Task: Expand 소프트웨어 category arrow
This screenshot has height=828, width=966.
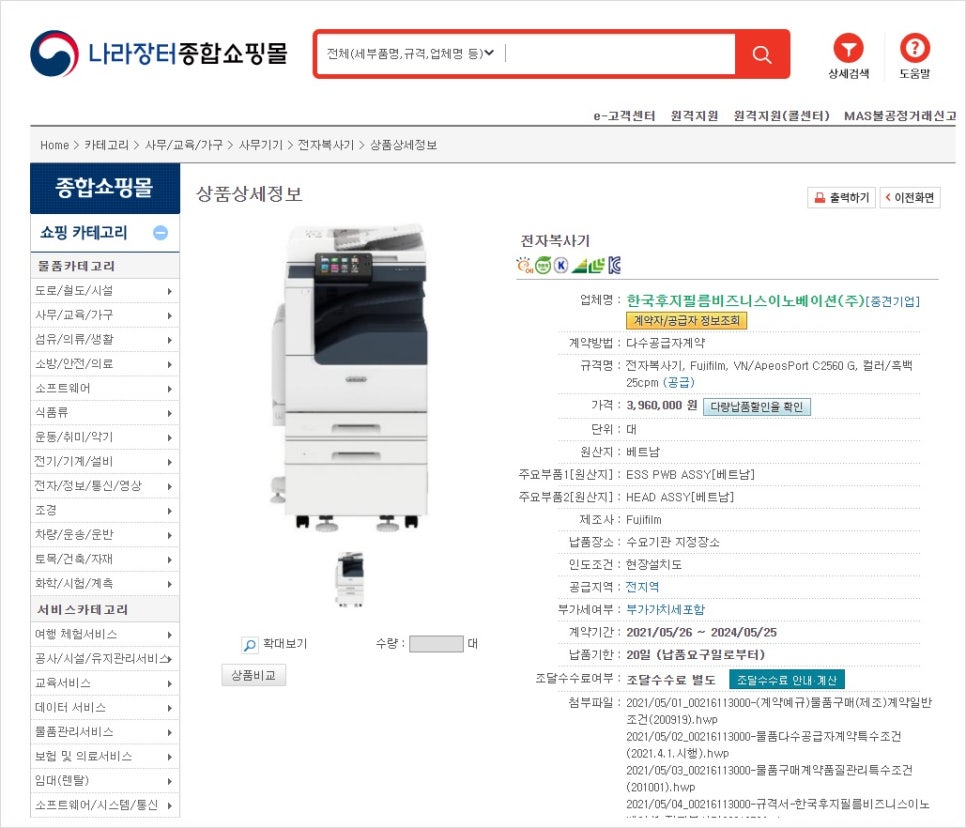Action: click(x=169, y=389)
